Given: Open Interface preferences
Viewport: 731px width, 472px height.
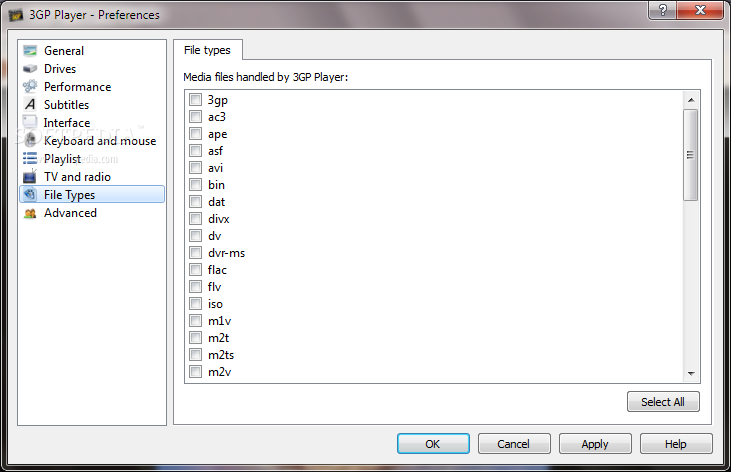Looking at the screenshot, I should point(92,122).
